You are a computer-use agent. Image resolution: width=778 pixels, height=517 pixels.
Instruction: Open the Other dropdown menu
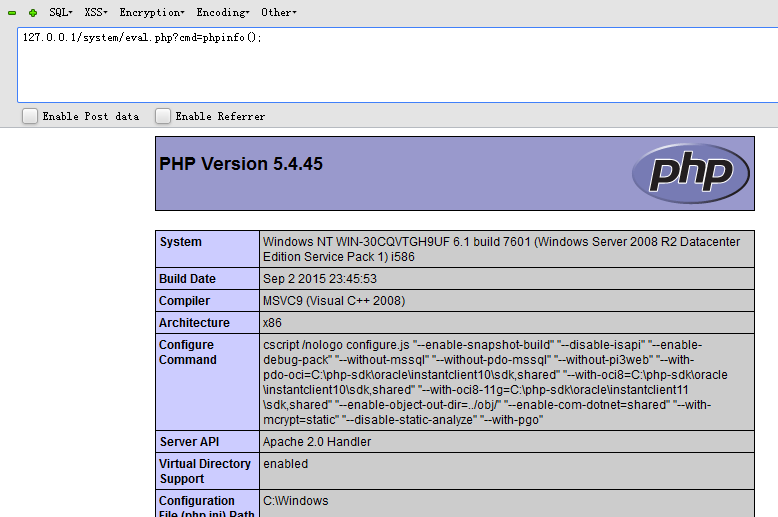(x=279, y=12)
